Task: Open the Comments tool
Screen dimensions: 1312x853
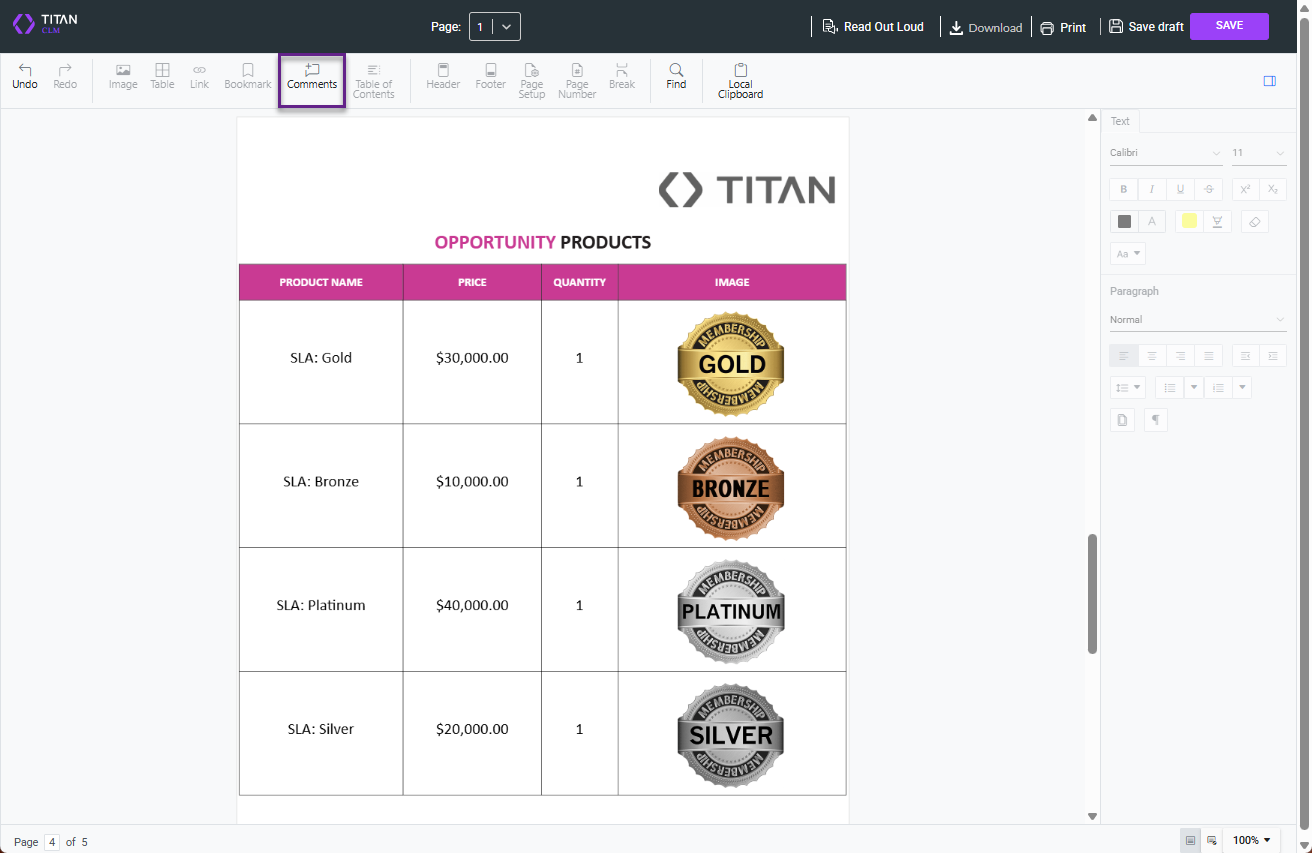Action: tap(311, 76)
